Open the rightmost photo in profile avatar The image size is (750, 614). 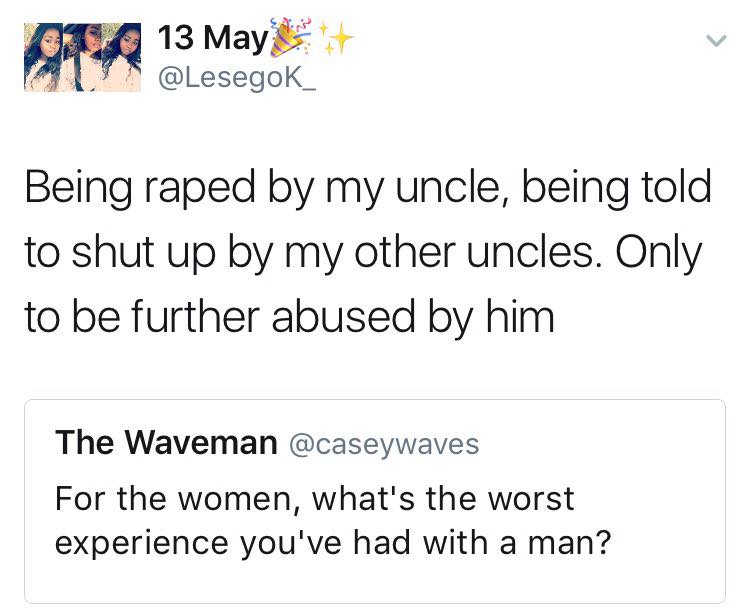[x=121, y=57]
